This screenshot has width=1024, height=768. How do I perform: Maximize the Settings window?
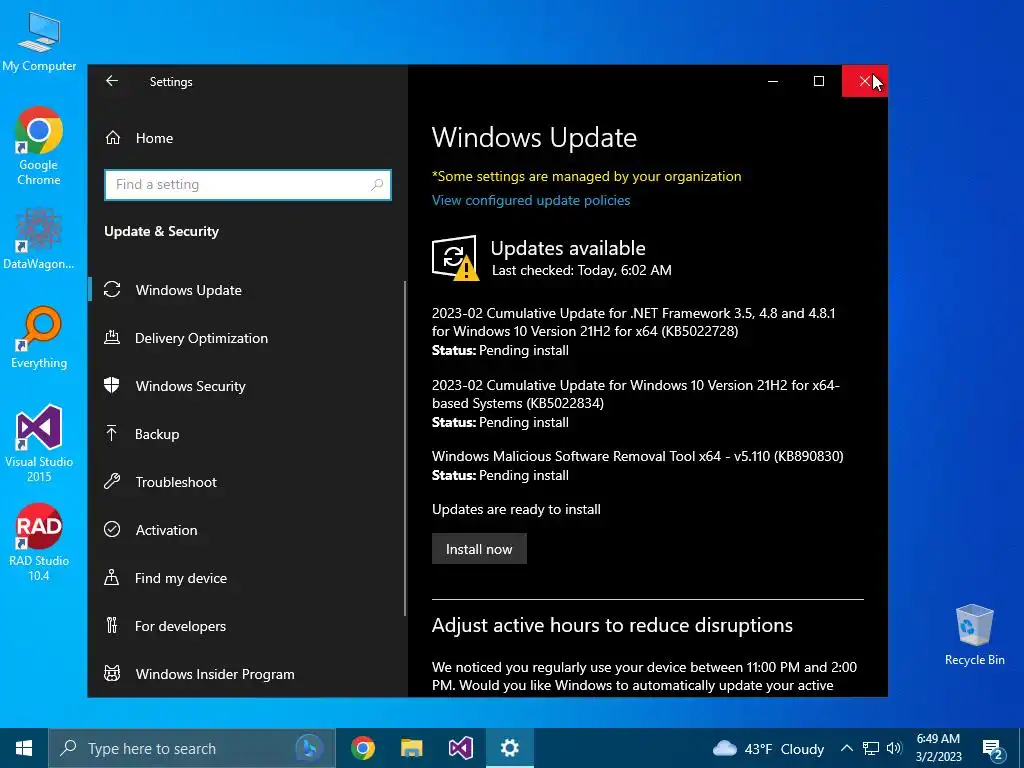tap(818, 81)
